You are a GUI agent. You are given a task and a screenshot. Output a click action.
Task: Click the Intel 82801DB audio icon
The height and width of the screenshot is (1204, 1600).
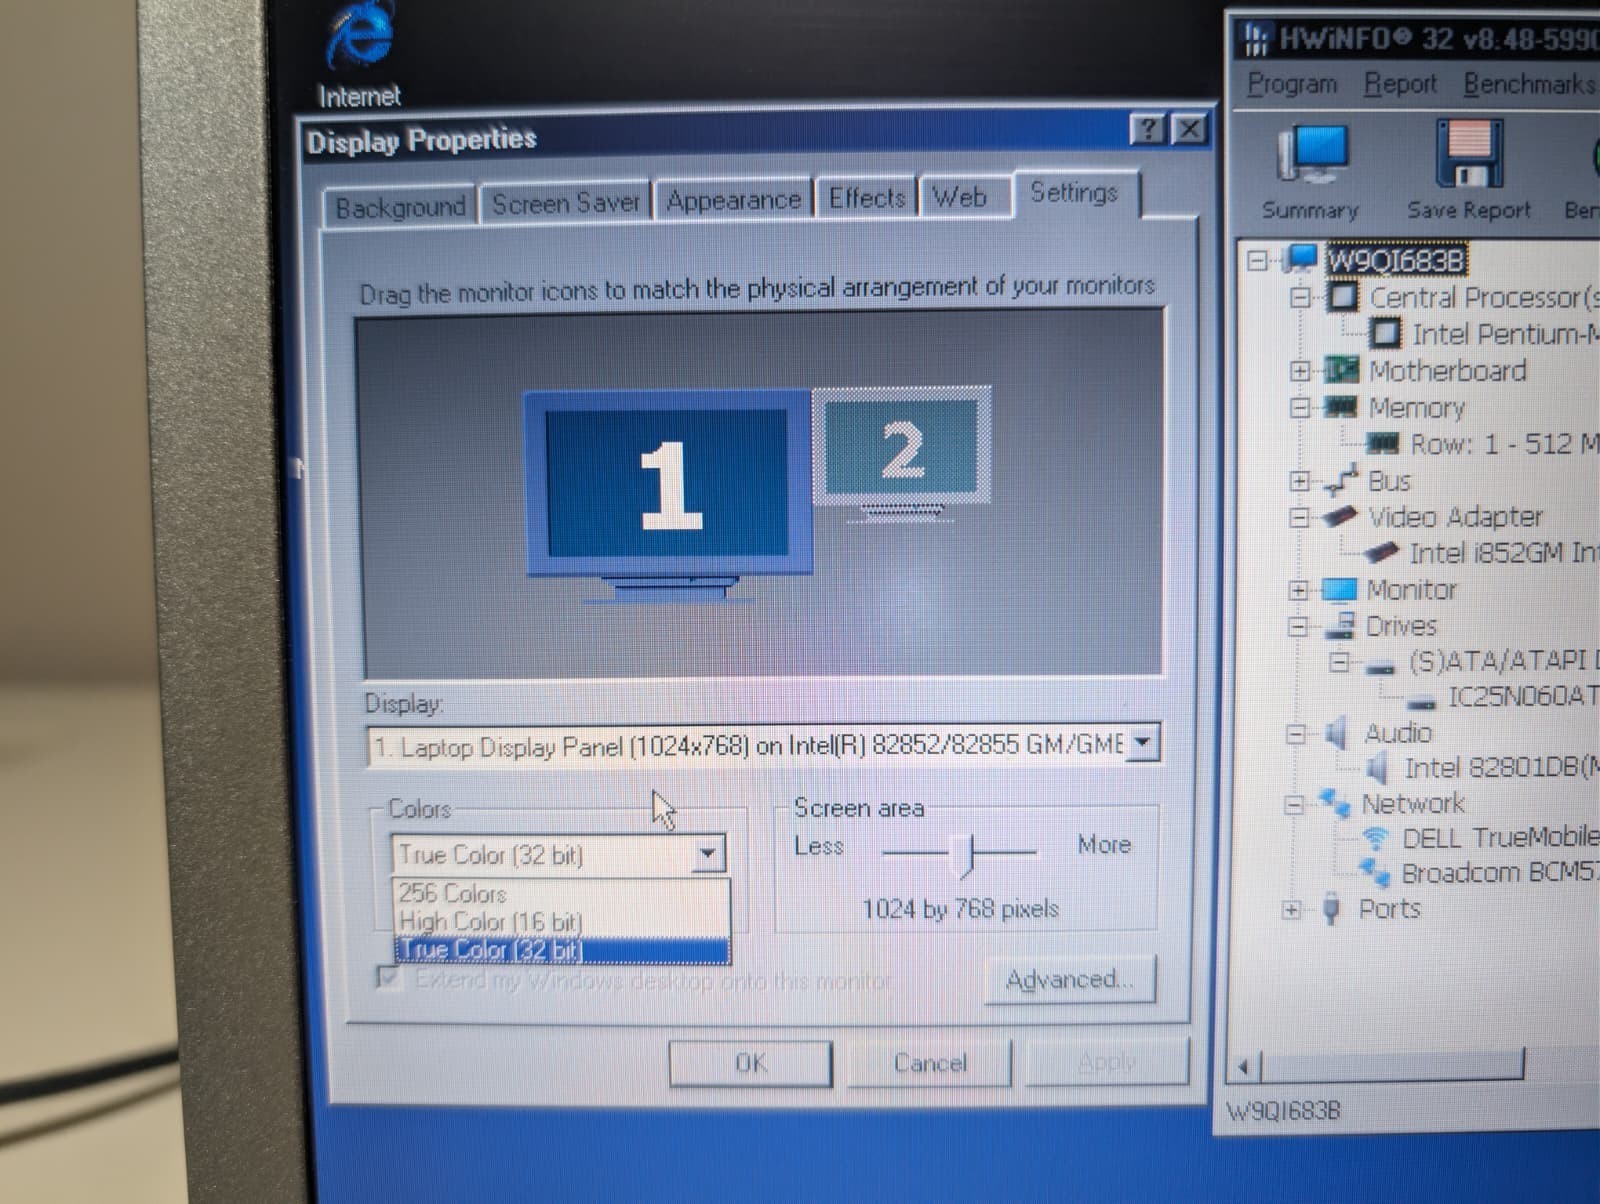[1377, 768]
